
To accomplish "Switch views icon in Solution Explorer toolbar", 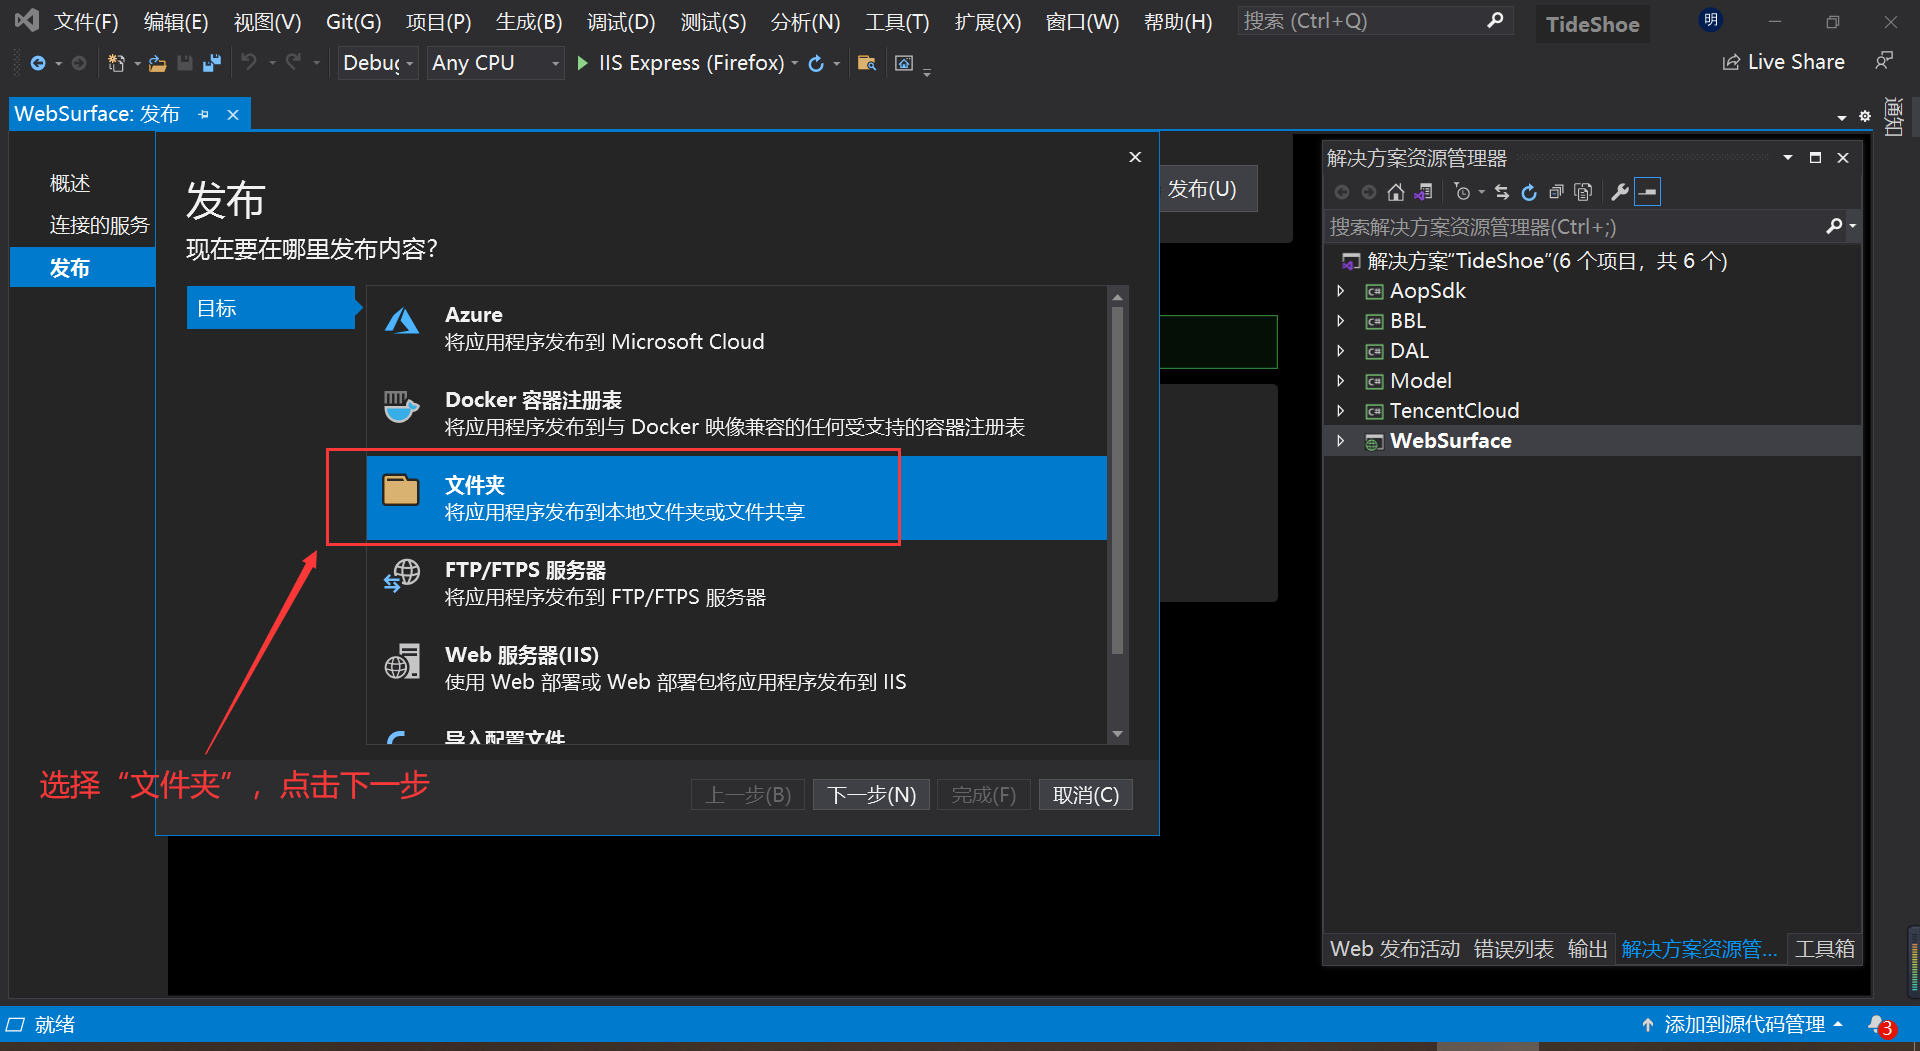I will 1423,192.
